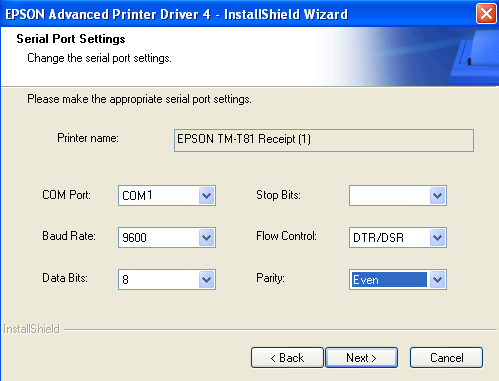
Task: Click the Printer name field
Action: [x=324, y=140]
